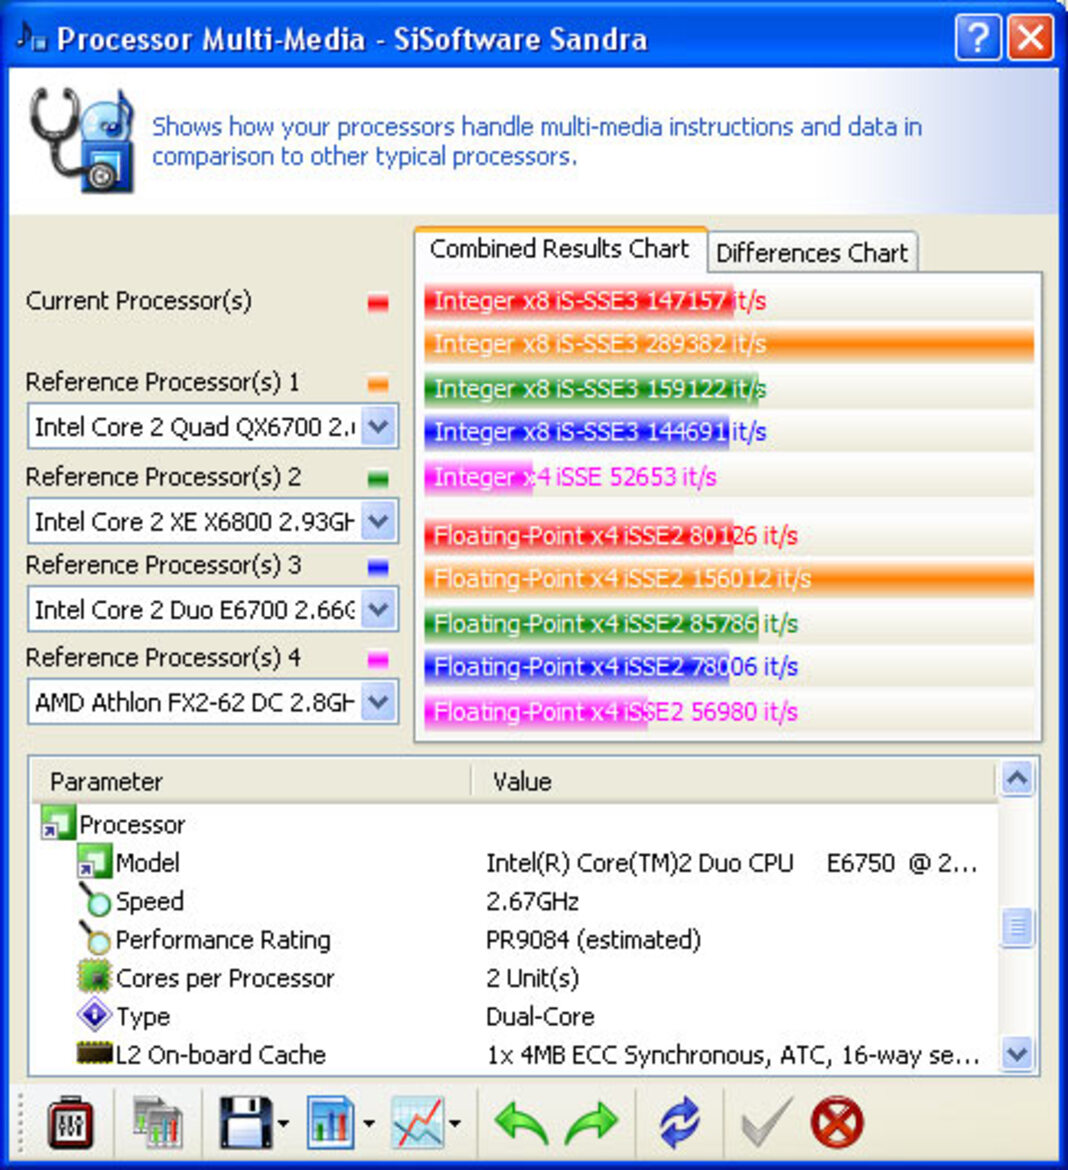This screenshot has width=1068, height=1170.
Task: Click the magenta Floating-Point 56980 it/s bar
Action: 536,711
